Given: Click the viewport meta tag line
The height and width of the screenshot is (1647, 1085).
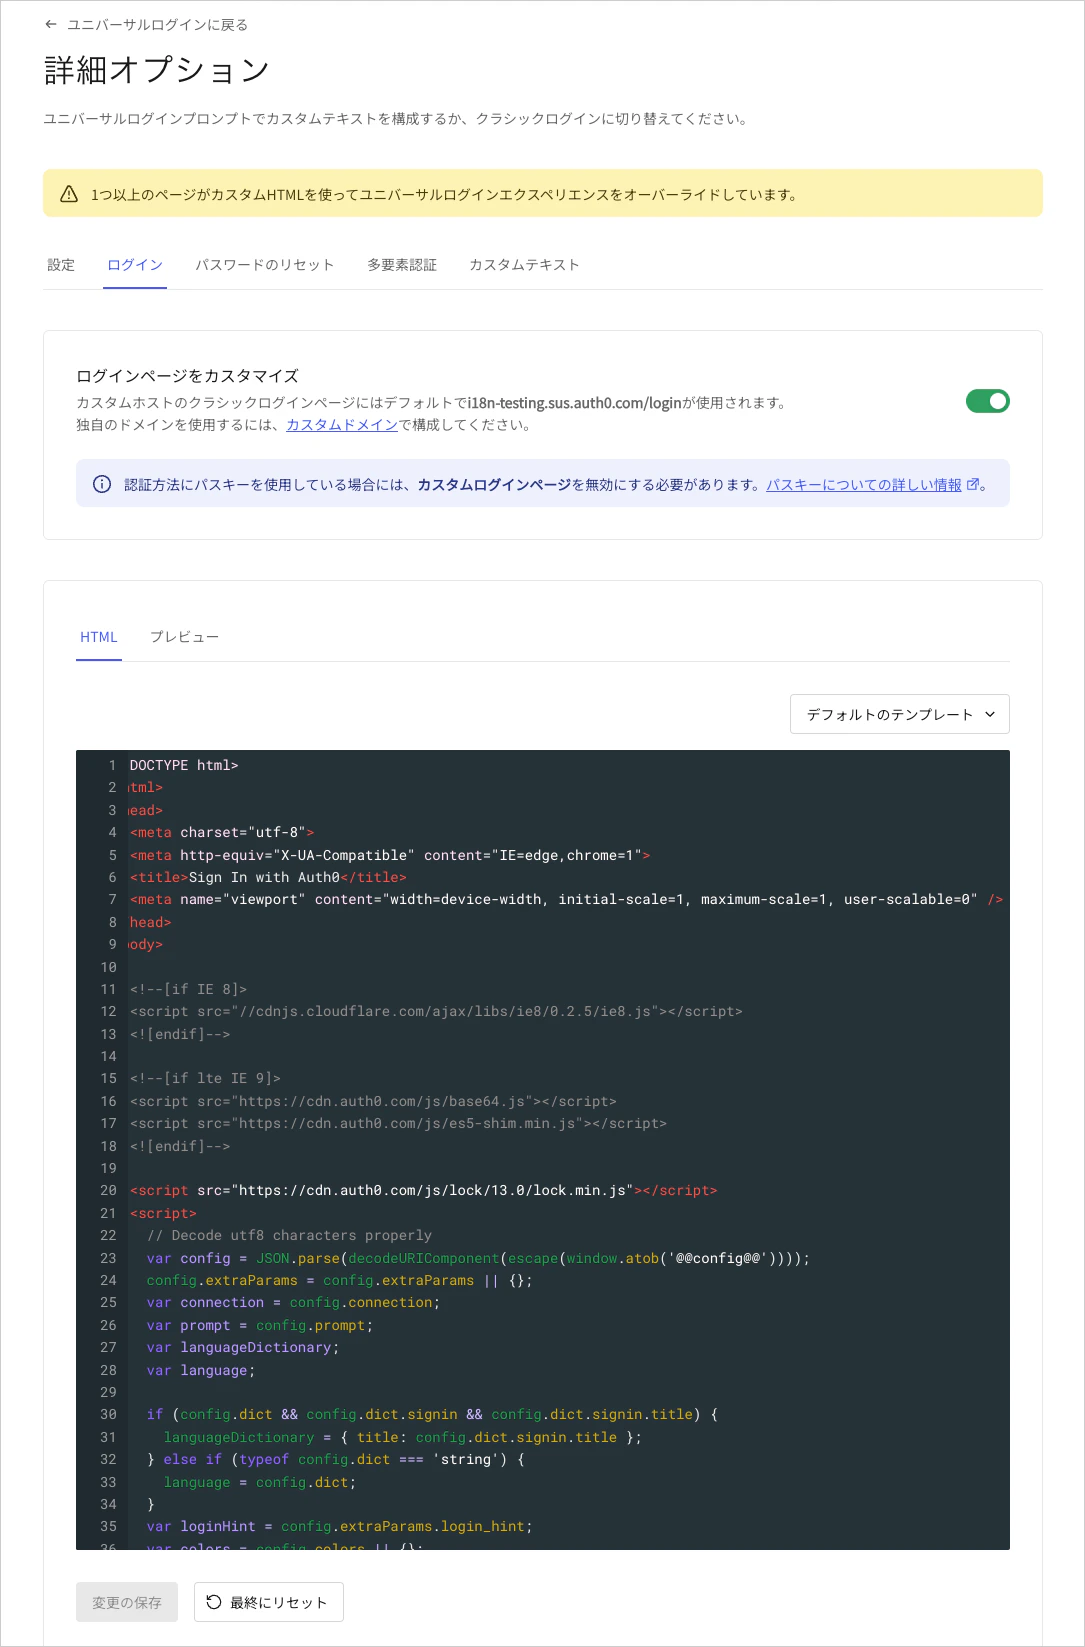Looking at the screenshot, I should coord(566,899).
